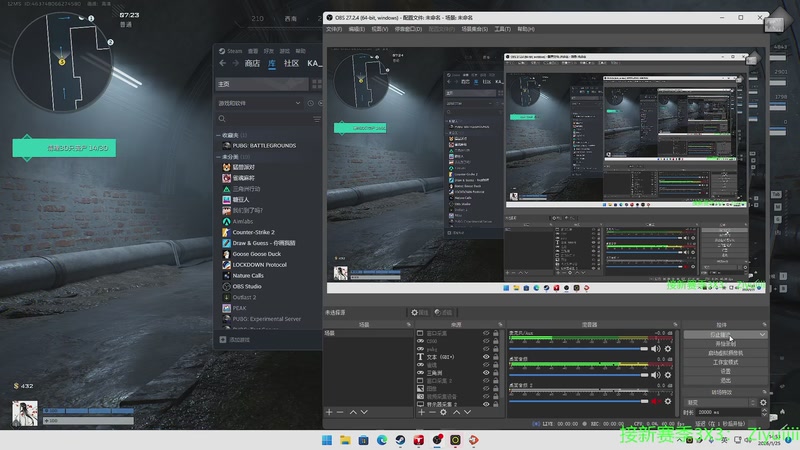Add a new source with plus icon
800x450 pixels.
[421, 412]
